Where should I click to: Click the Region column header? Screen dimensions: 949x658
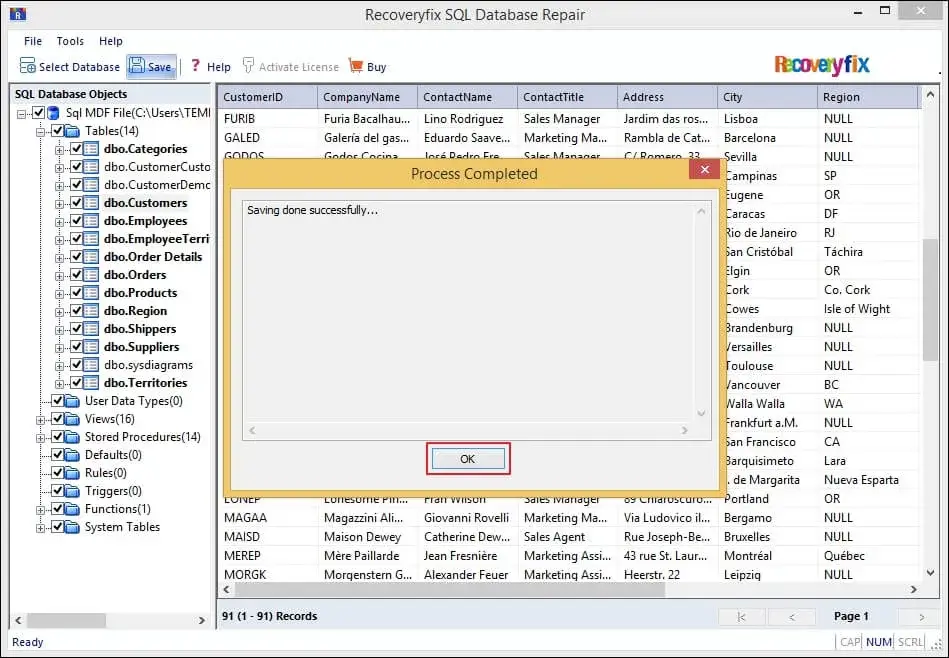(867, 97)
